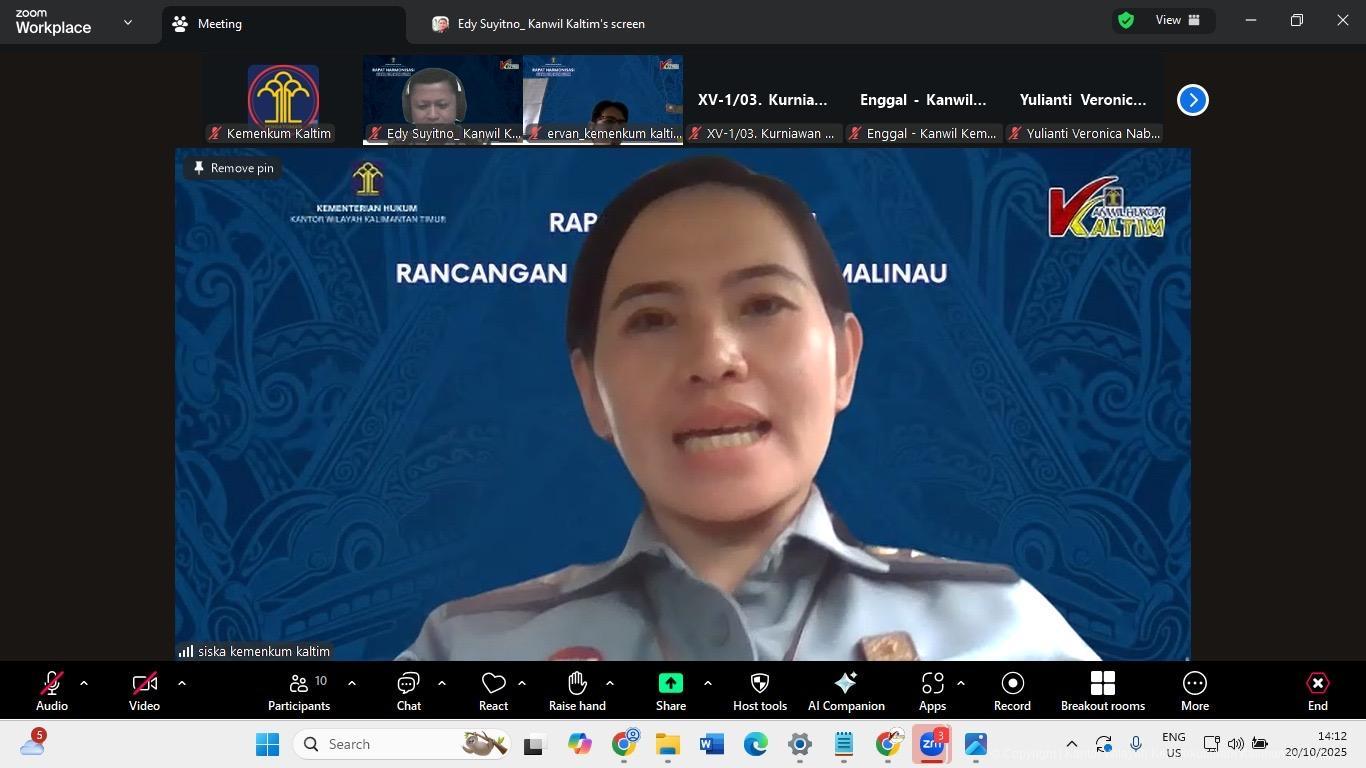Screen dimensions: 1366x768
Task: Click Remove pin on pinned video
Action: [233, 168]
